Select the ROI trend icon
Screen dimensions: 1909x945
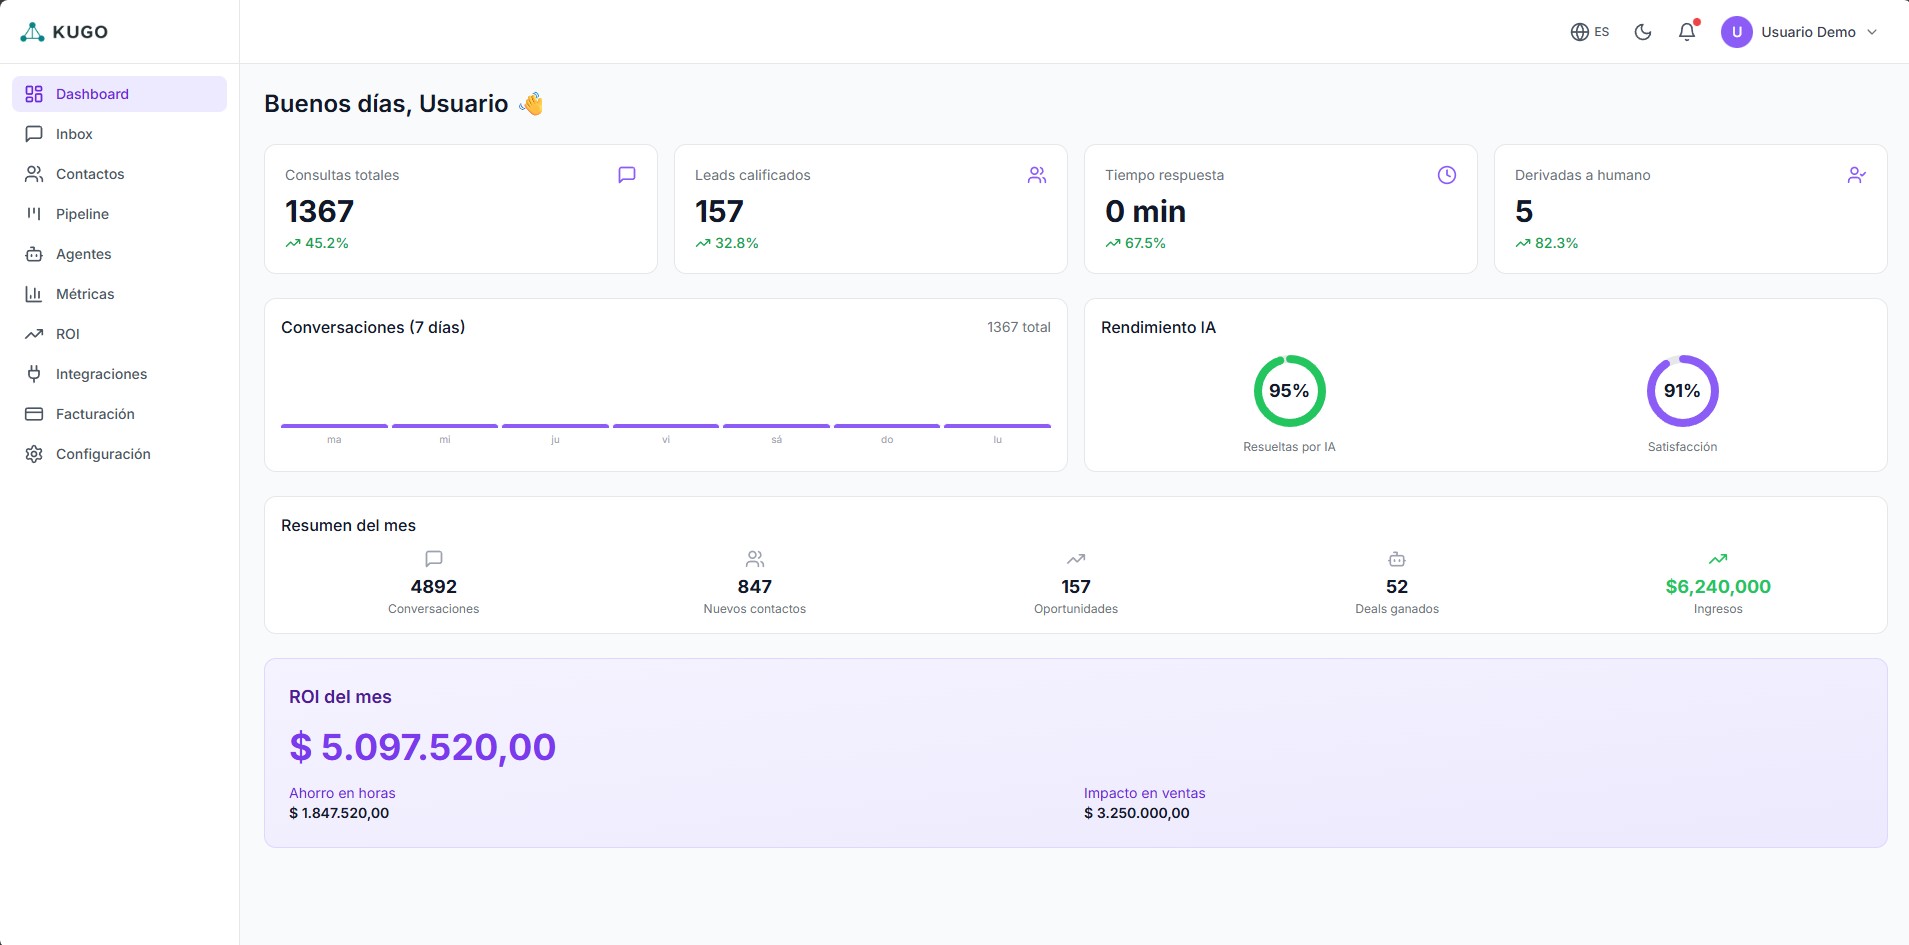coord(34,333)
